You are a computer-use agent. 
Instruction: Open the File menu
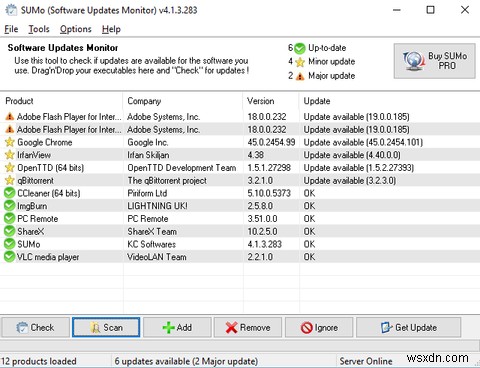11,29
